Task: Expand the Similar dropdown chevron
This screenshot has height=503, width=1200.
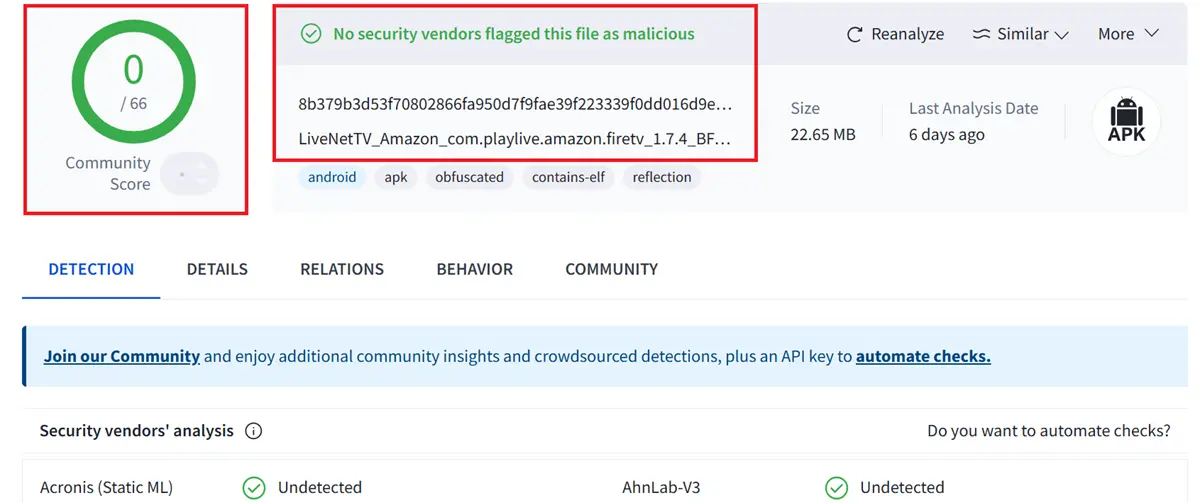Action: tap(1061, 35)
